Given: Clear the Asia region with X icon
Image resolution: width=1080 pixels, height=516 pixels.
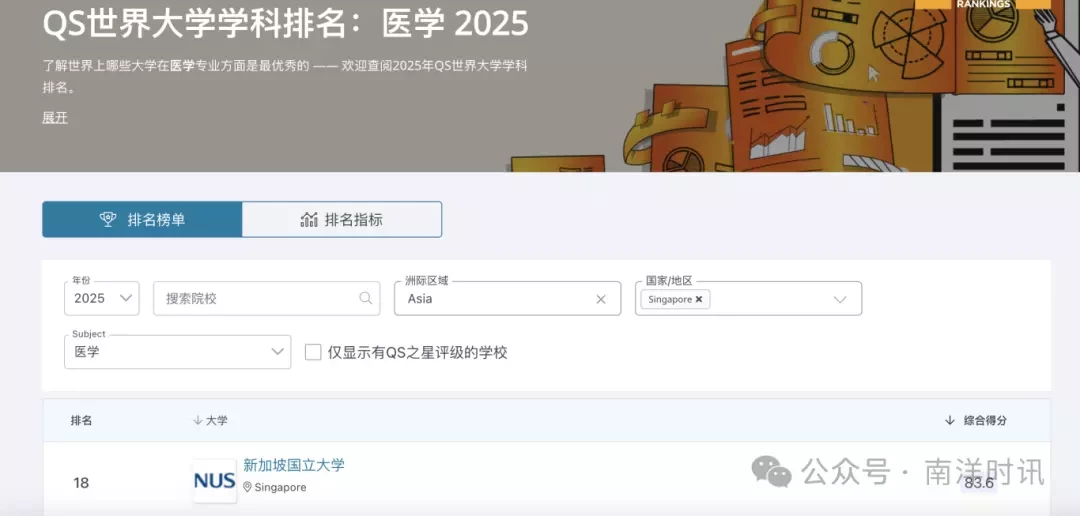Looking at the screenshot, I should point(601,299).
